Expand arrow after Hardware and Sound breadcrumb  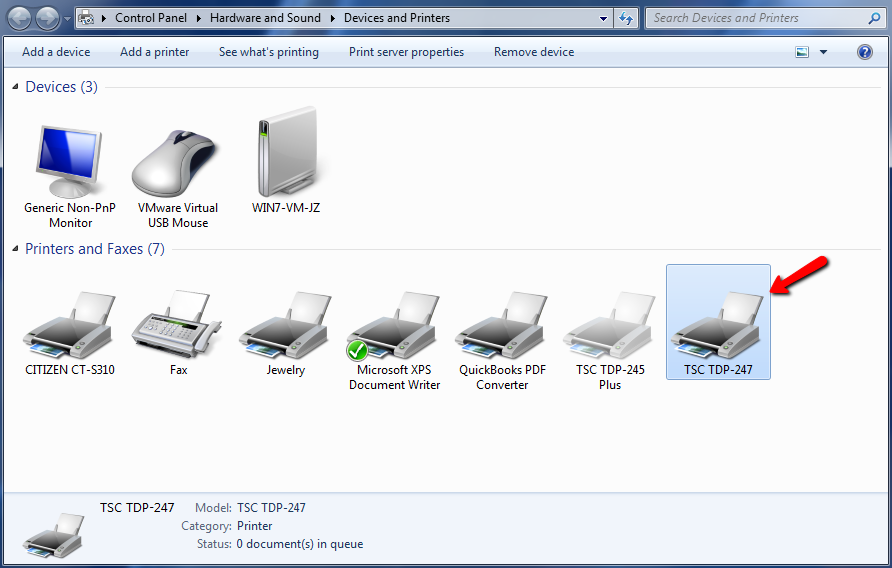(333, 18)
